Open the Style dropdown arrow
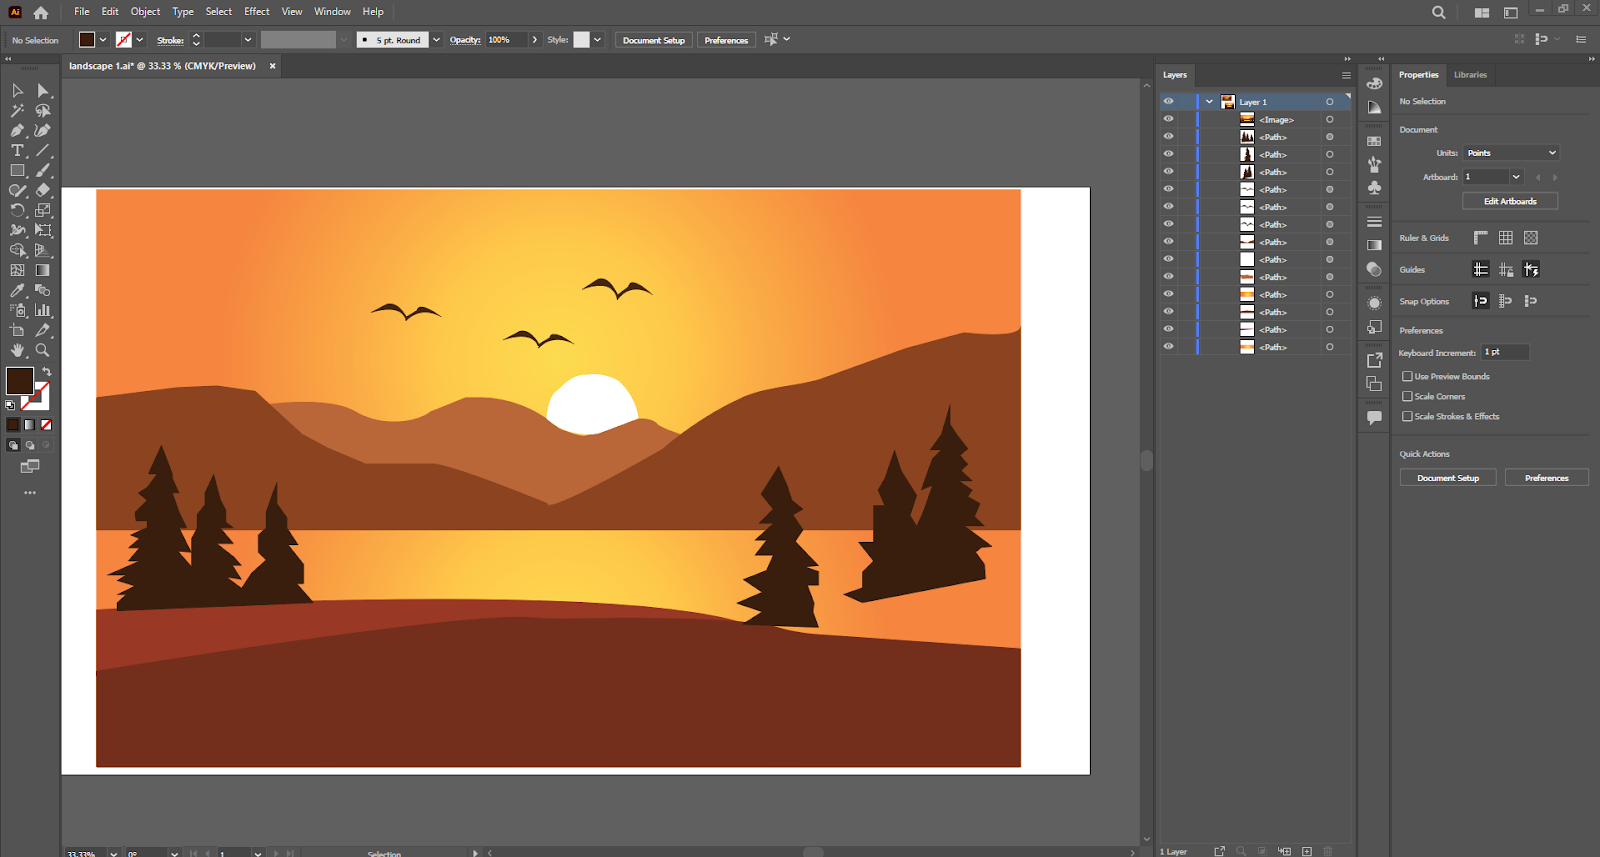Image resolution: width=1600 pixels, height=857 pixels. pyautogui.click(x=597, y=40)
